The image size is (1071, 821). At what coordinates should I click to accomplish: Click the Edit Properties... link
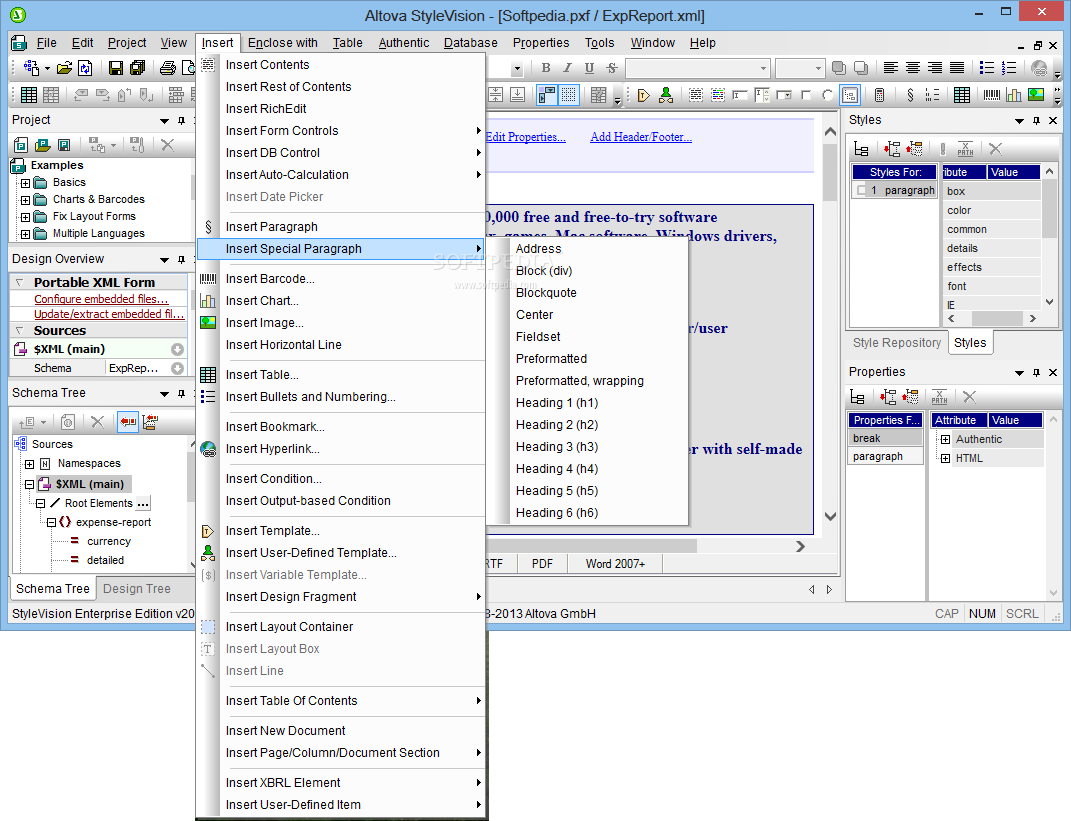click(525, 137)
